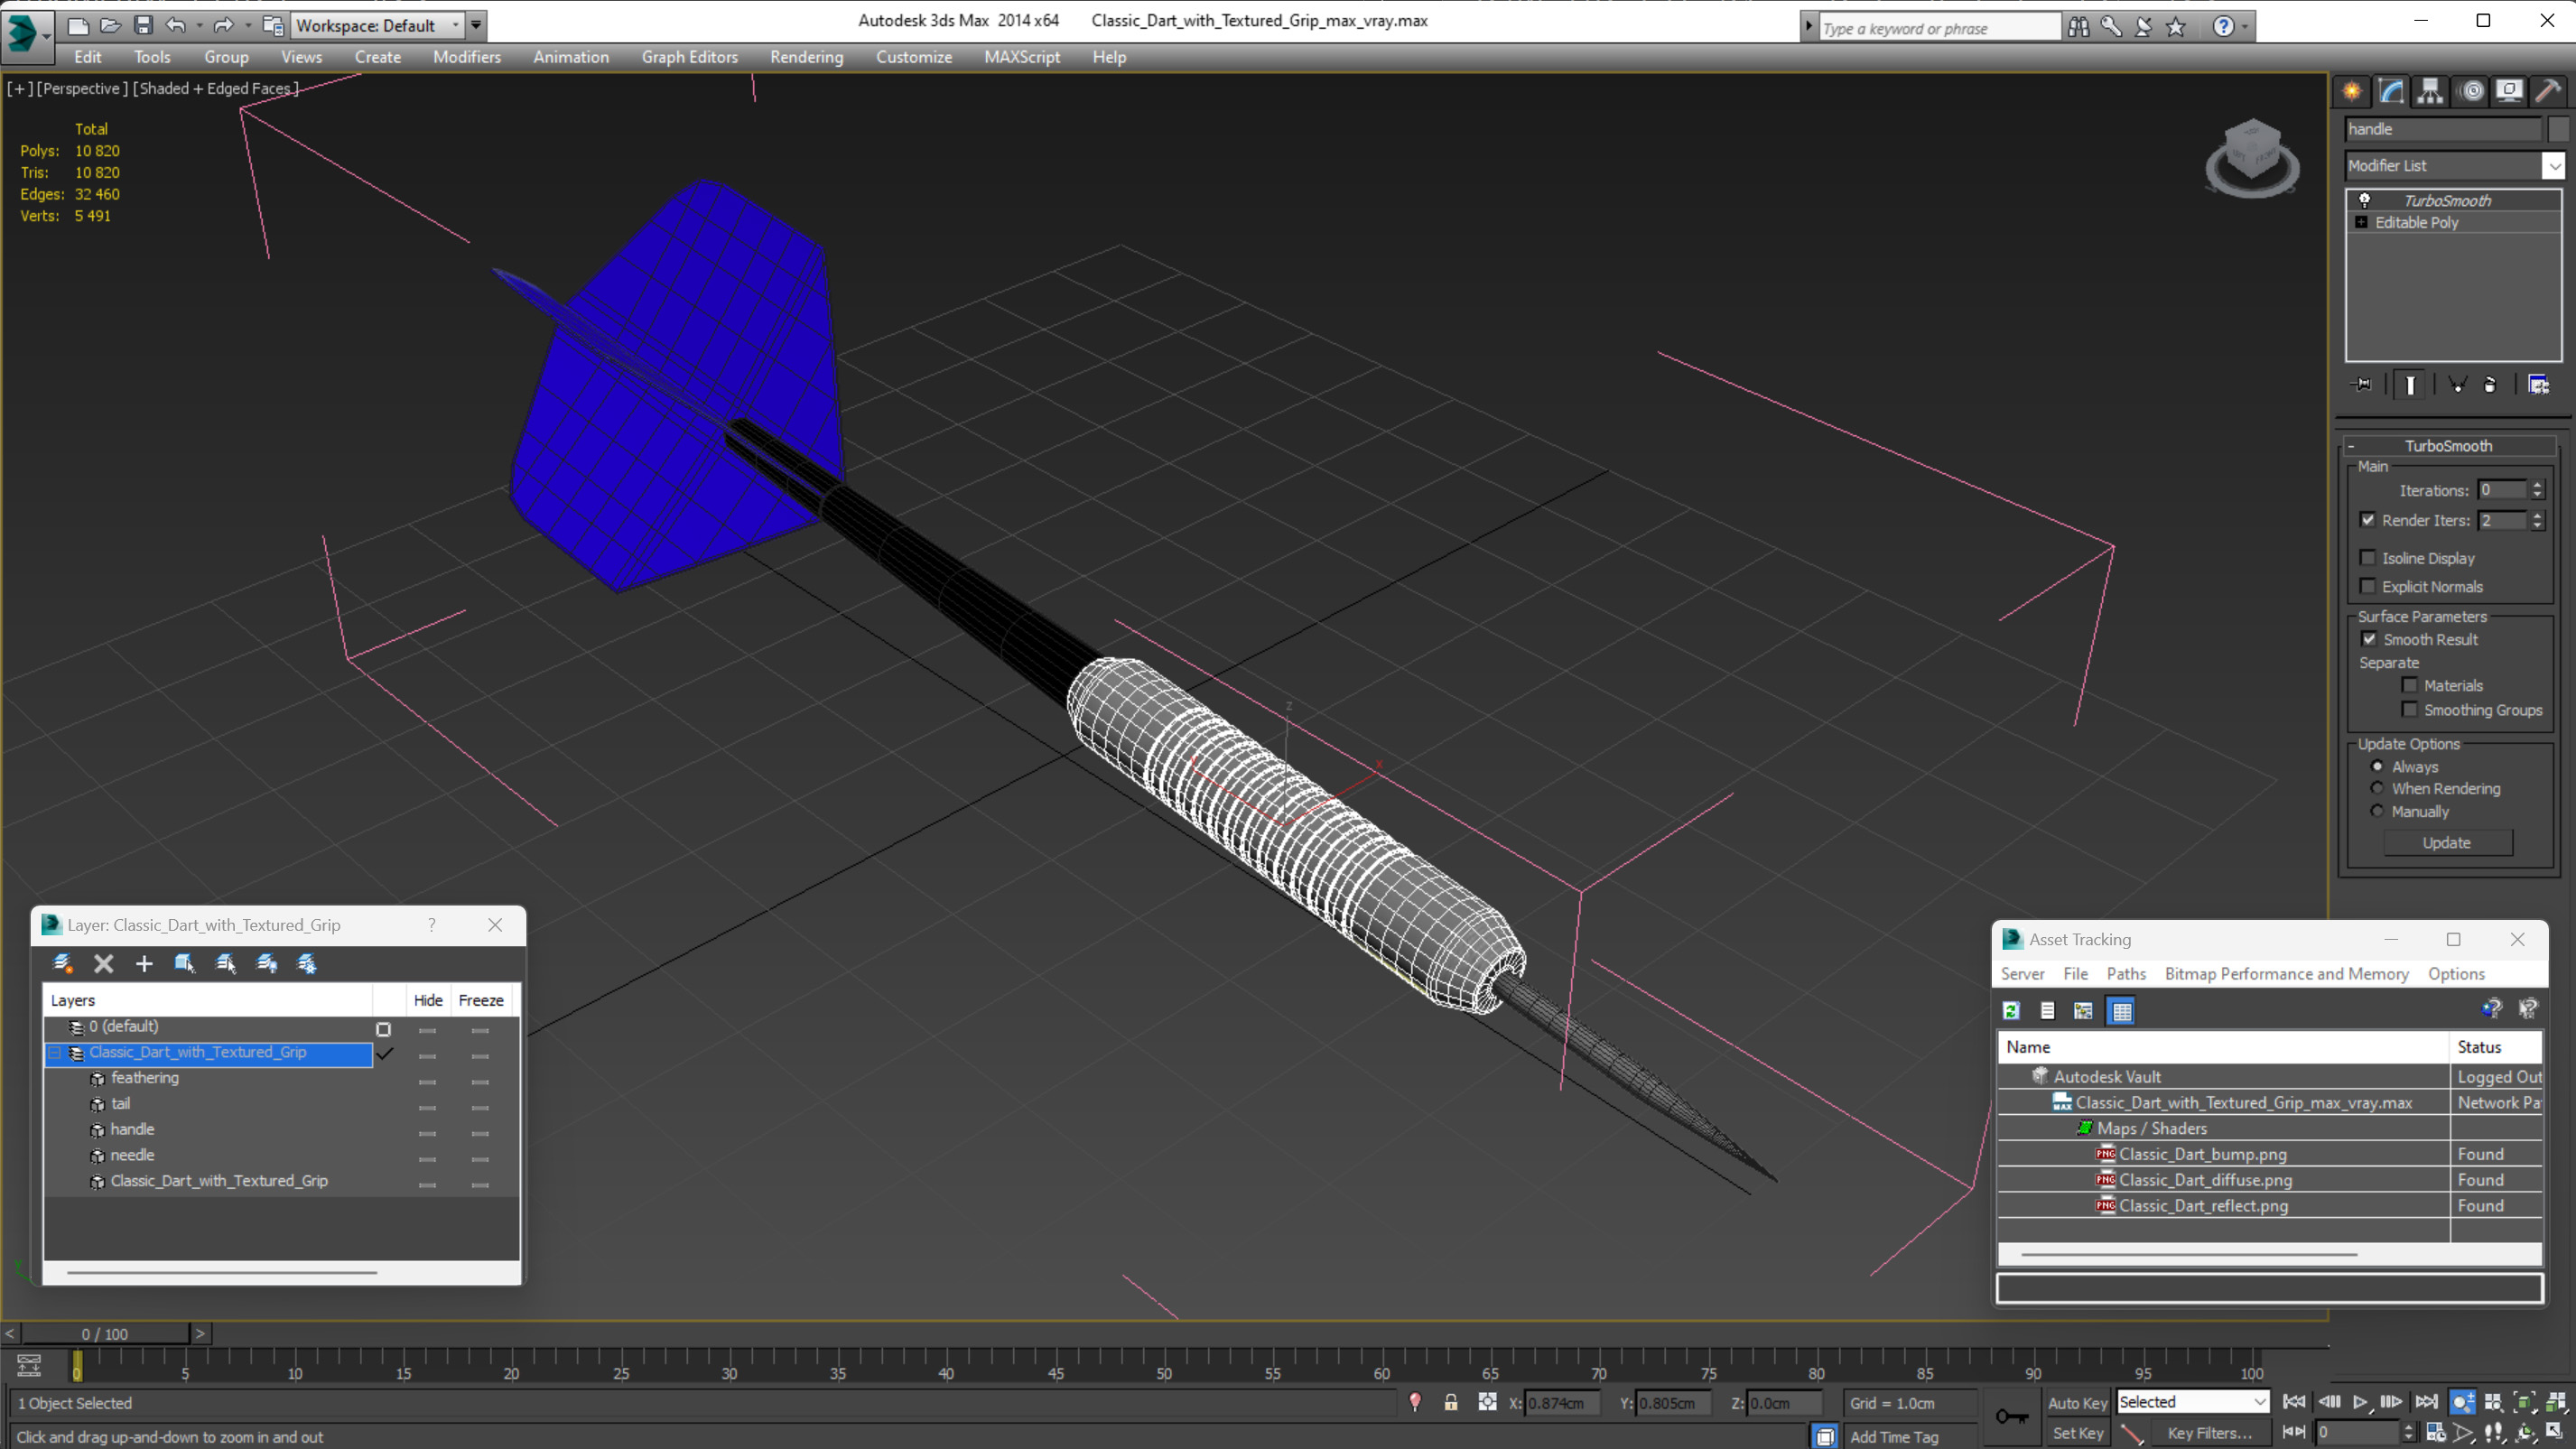This screenshot has height=1449, width=2576.
Task: Click the Selection Lock toggle icon
Action: pyautogui.click(x=1450, y=1402)
